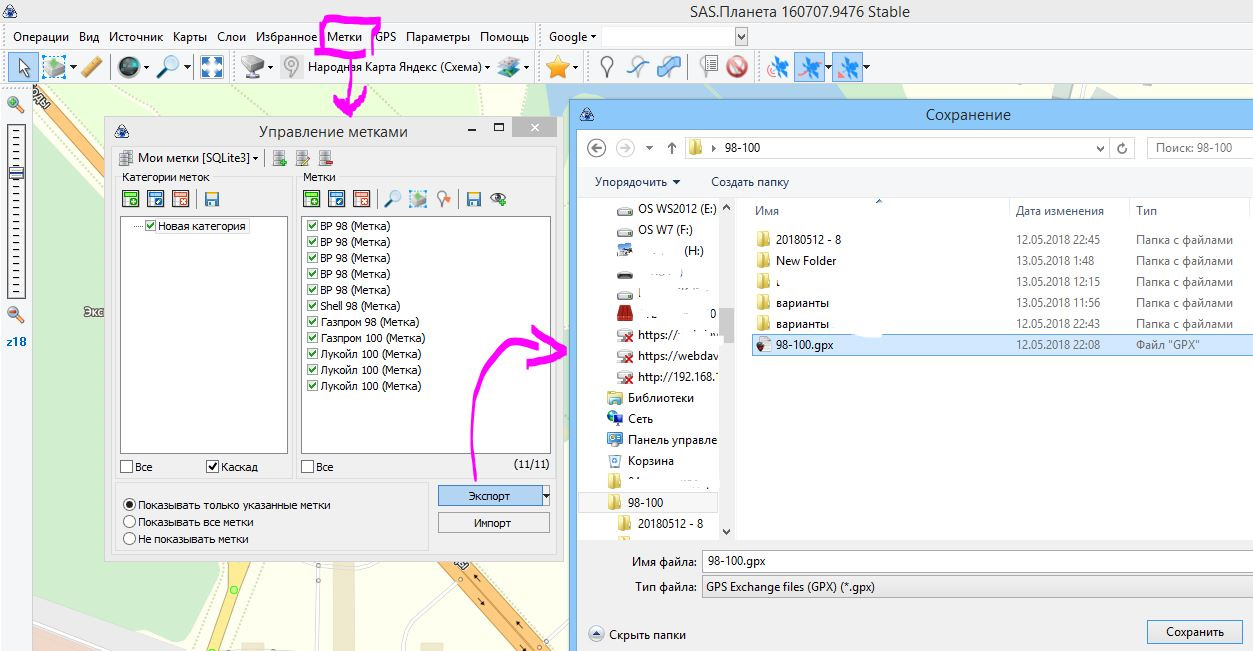1253x651 pixels.
Task: Click Создать папку in save dialog
Action: pos(750,182)
